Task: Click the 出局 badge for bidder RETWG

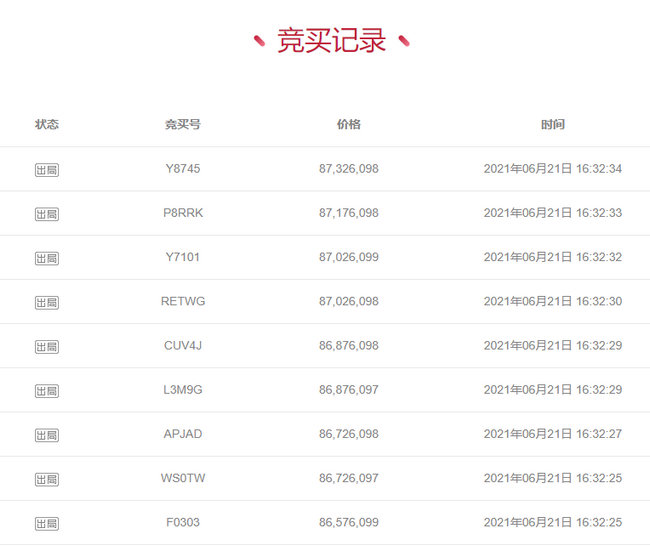Action: pyautogui.click(x=47, y=302)
